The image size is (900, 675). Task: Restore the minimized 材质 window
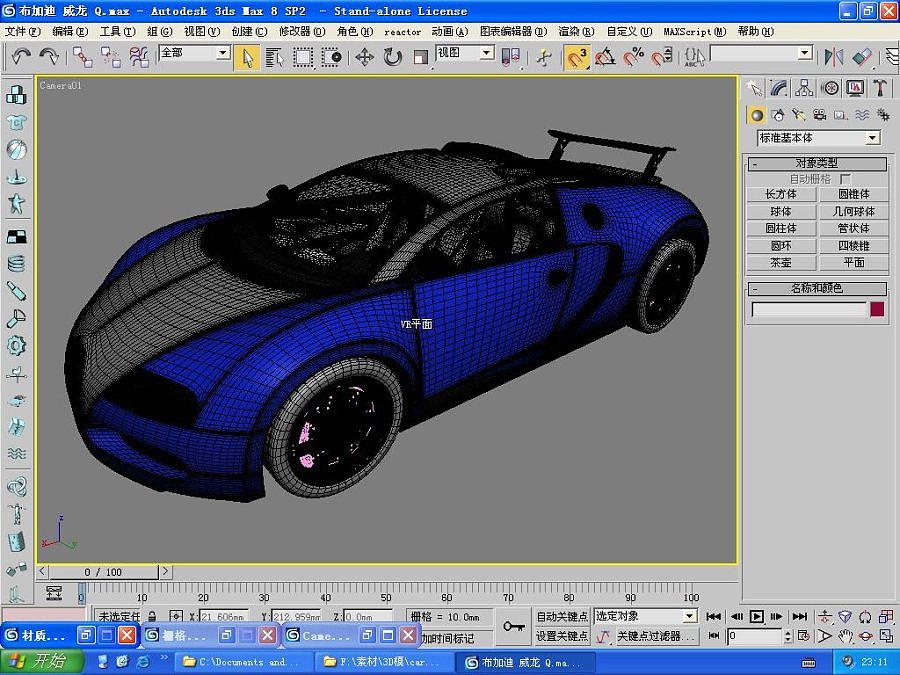(87, 635)
